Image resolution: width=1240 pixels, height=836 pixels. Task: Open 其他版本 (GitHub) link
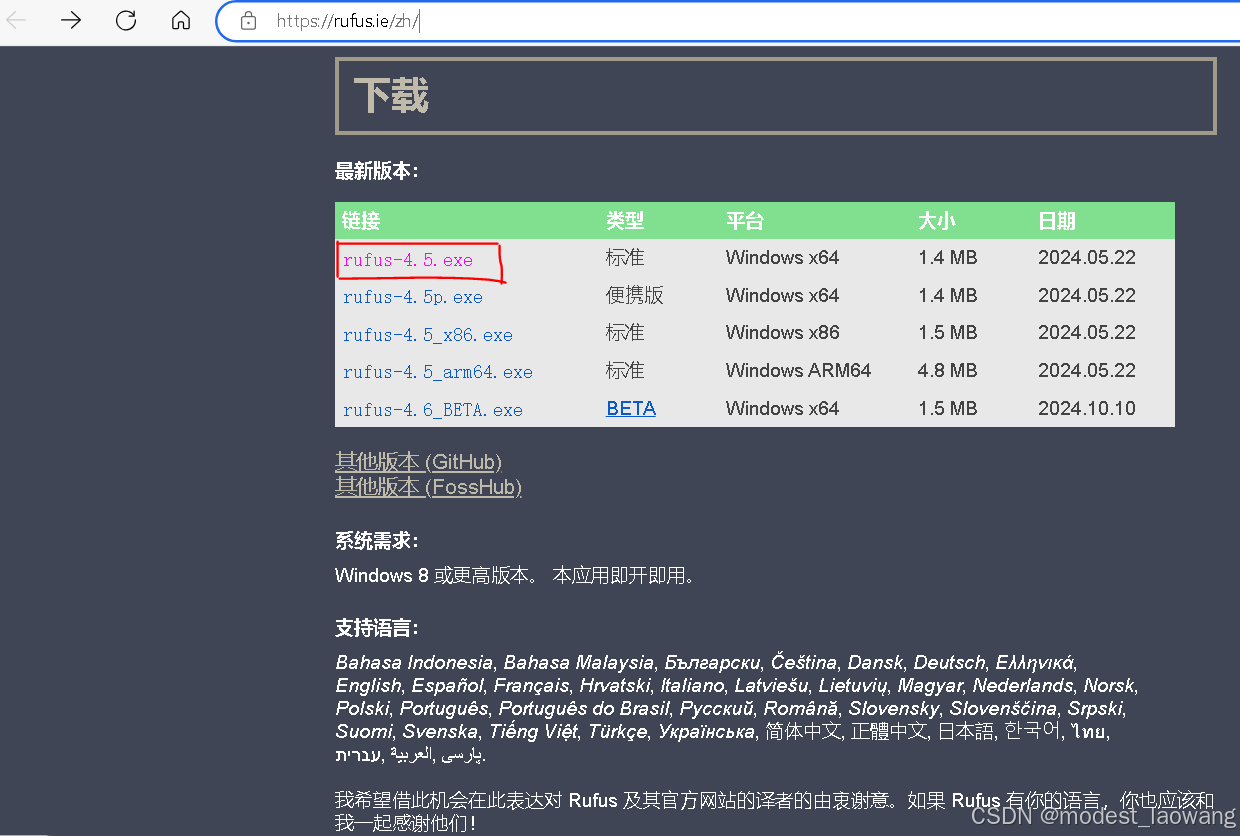418,461
